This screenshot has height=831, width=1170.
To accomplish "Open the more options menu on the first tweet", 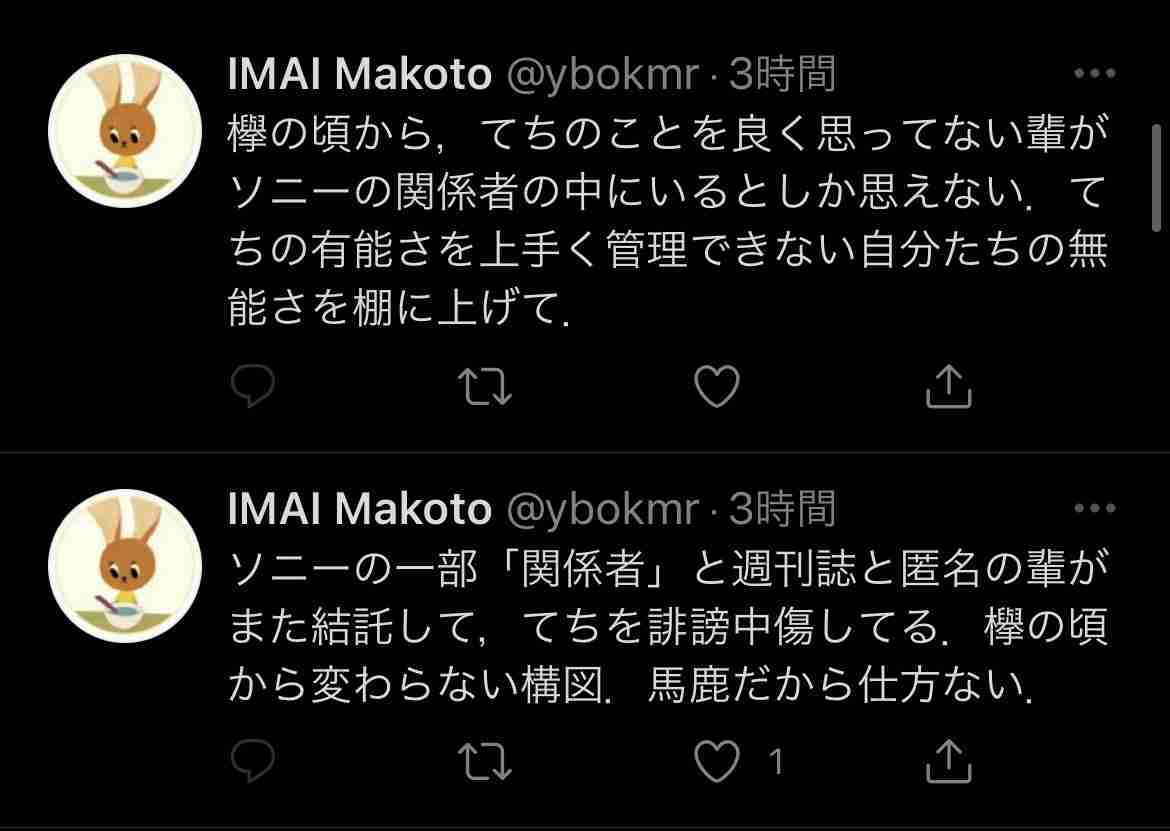I will click(x=1095, y=73).
